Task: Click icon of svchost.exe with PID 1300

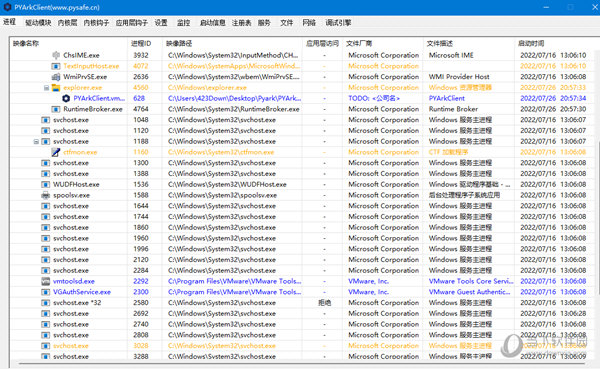Action: 46,163
